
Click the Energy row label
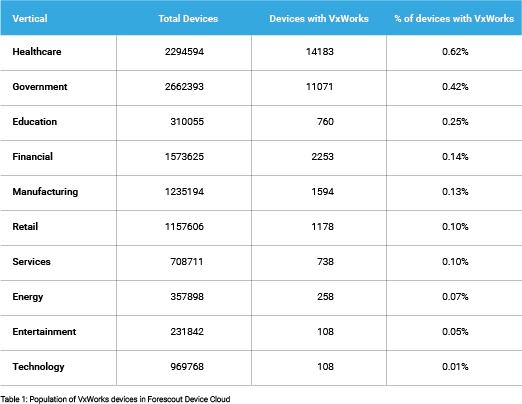pyautogui.click(x=28, y=297)
